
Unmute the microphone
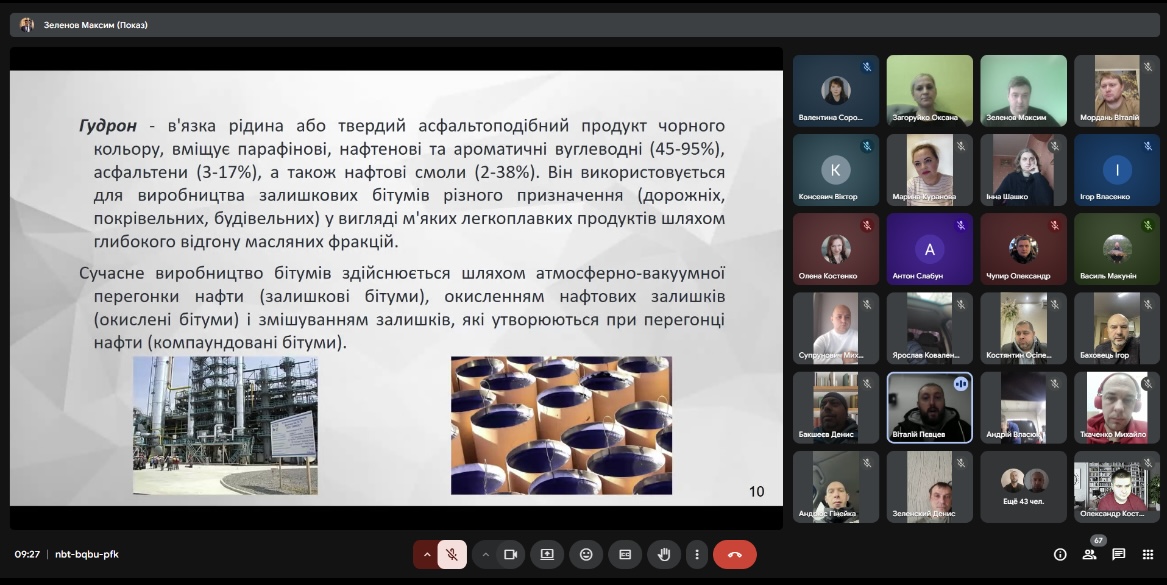pos(452,554)
